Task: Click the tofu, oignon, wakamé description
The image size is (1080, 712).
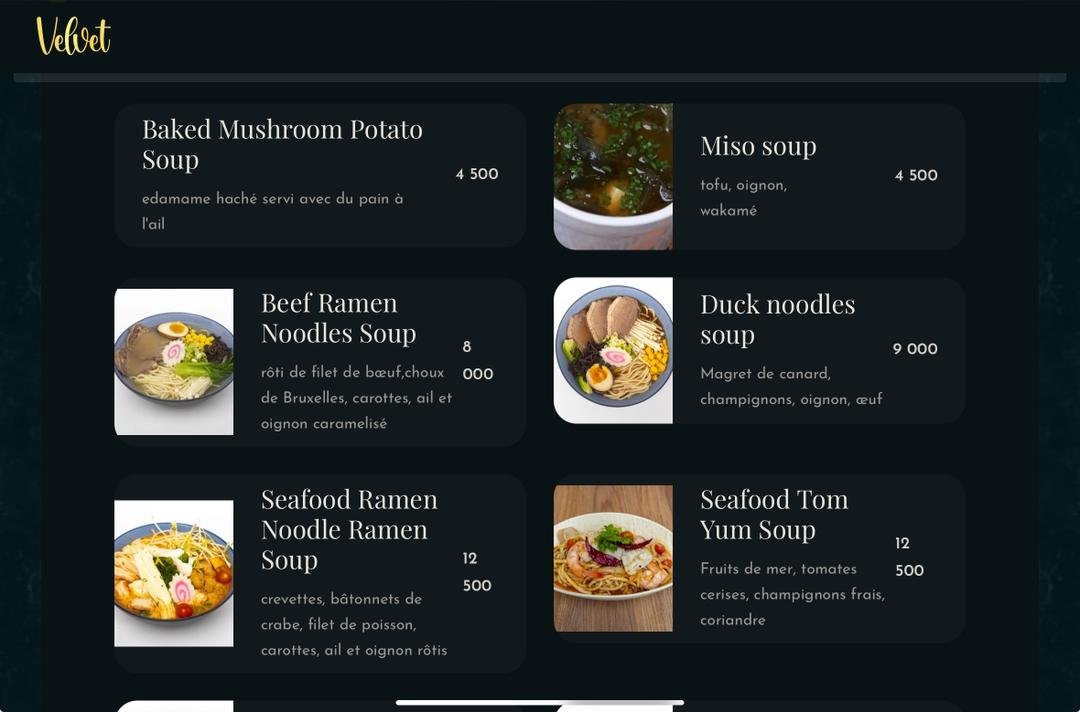Action: click(x=743, y=198)
